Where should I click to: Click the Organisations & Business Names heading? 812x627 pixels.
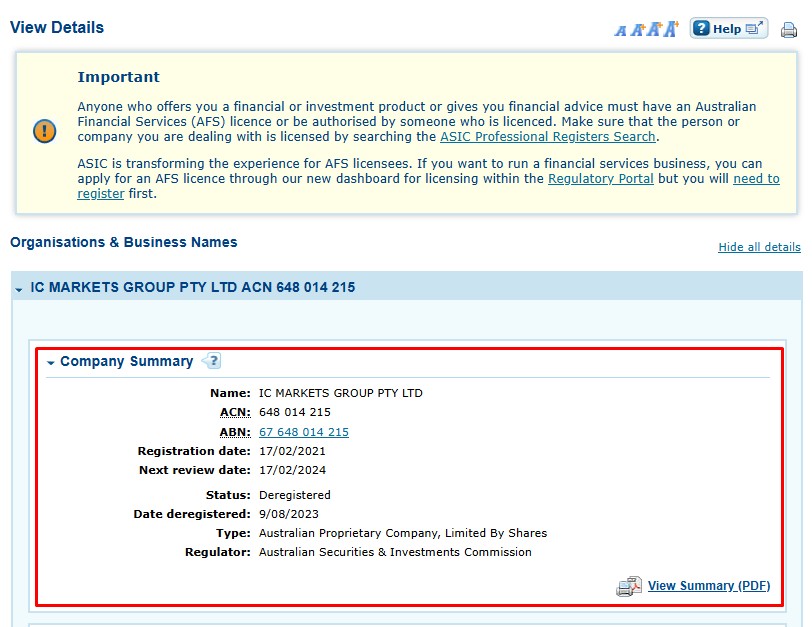(124, 242)
